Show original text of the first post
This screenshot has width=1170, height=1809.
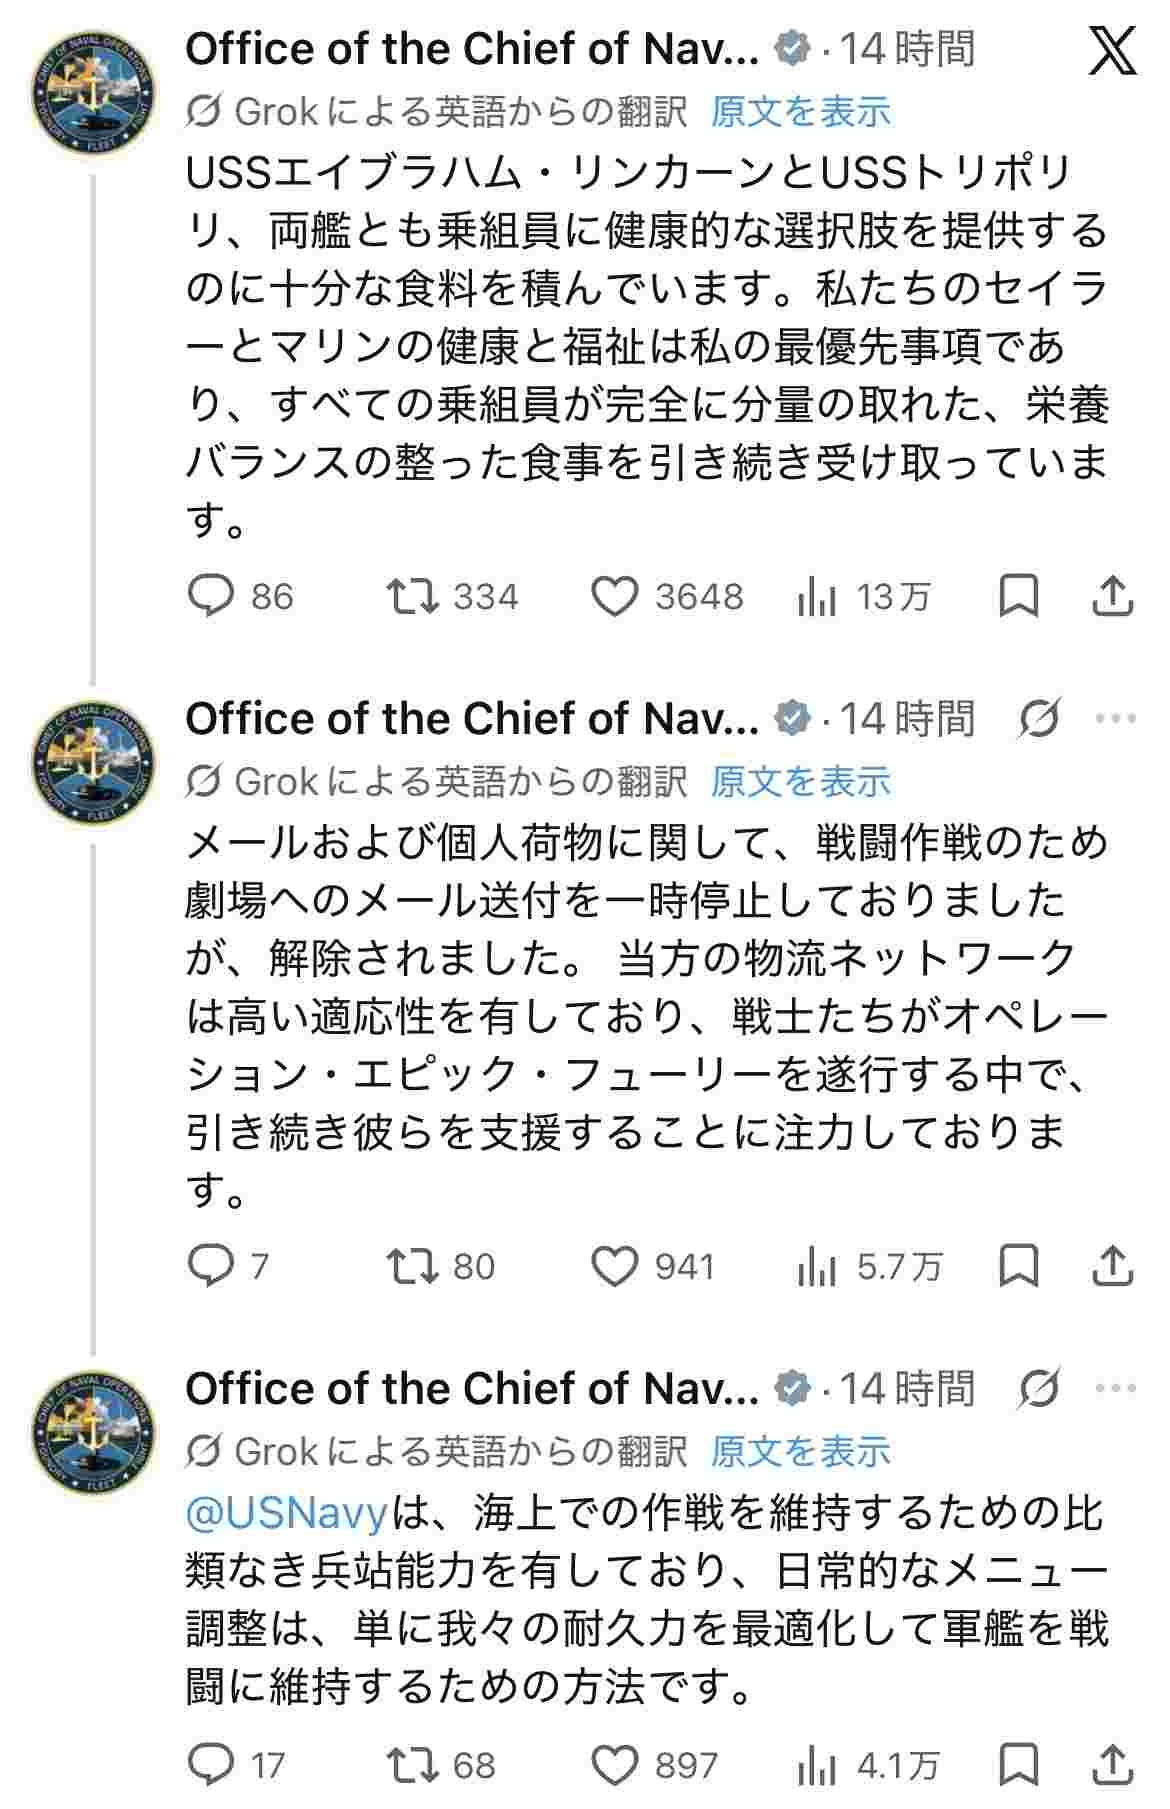(x=800, y=111)
